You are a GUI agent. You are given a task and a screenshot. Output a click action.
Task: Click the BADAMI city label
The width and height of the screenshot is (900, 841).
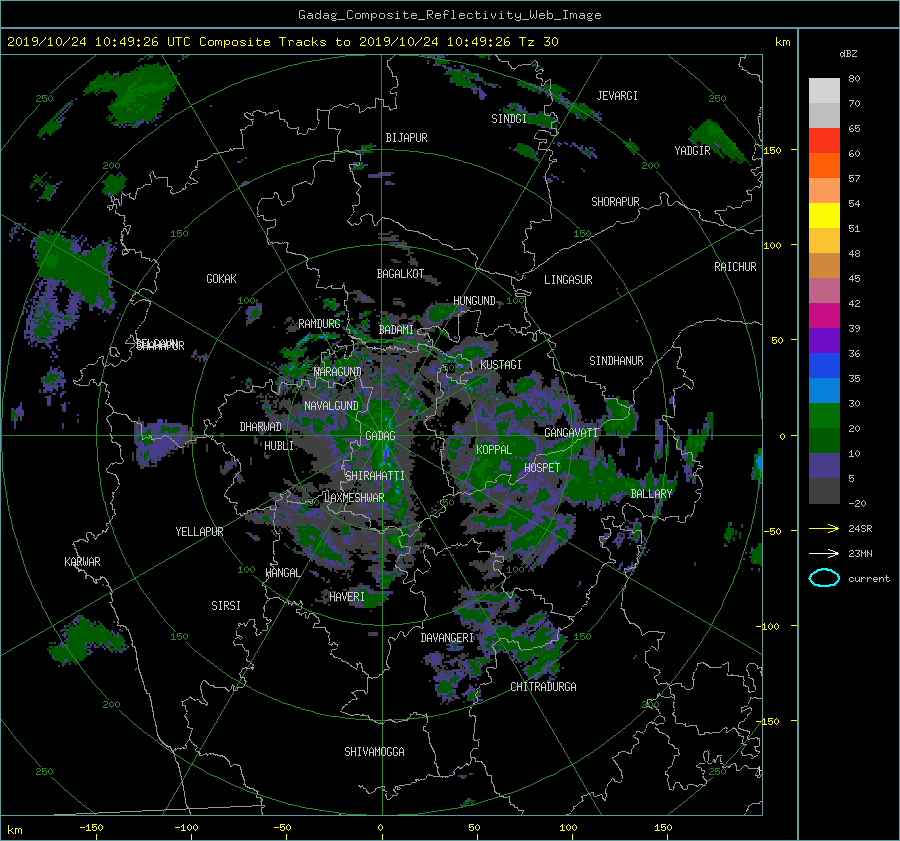(396, 330)
